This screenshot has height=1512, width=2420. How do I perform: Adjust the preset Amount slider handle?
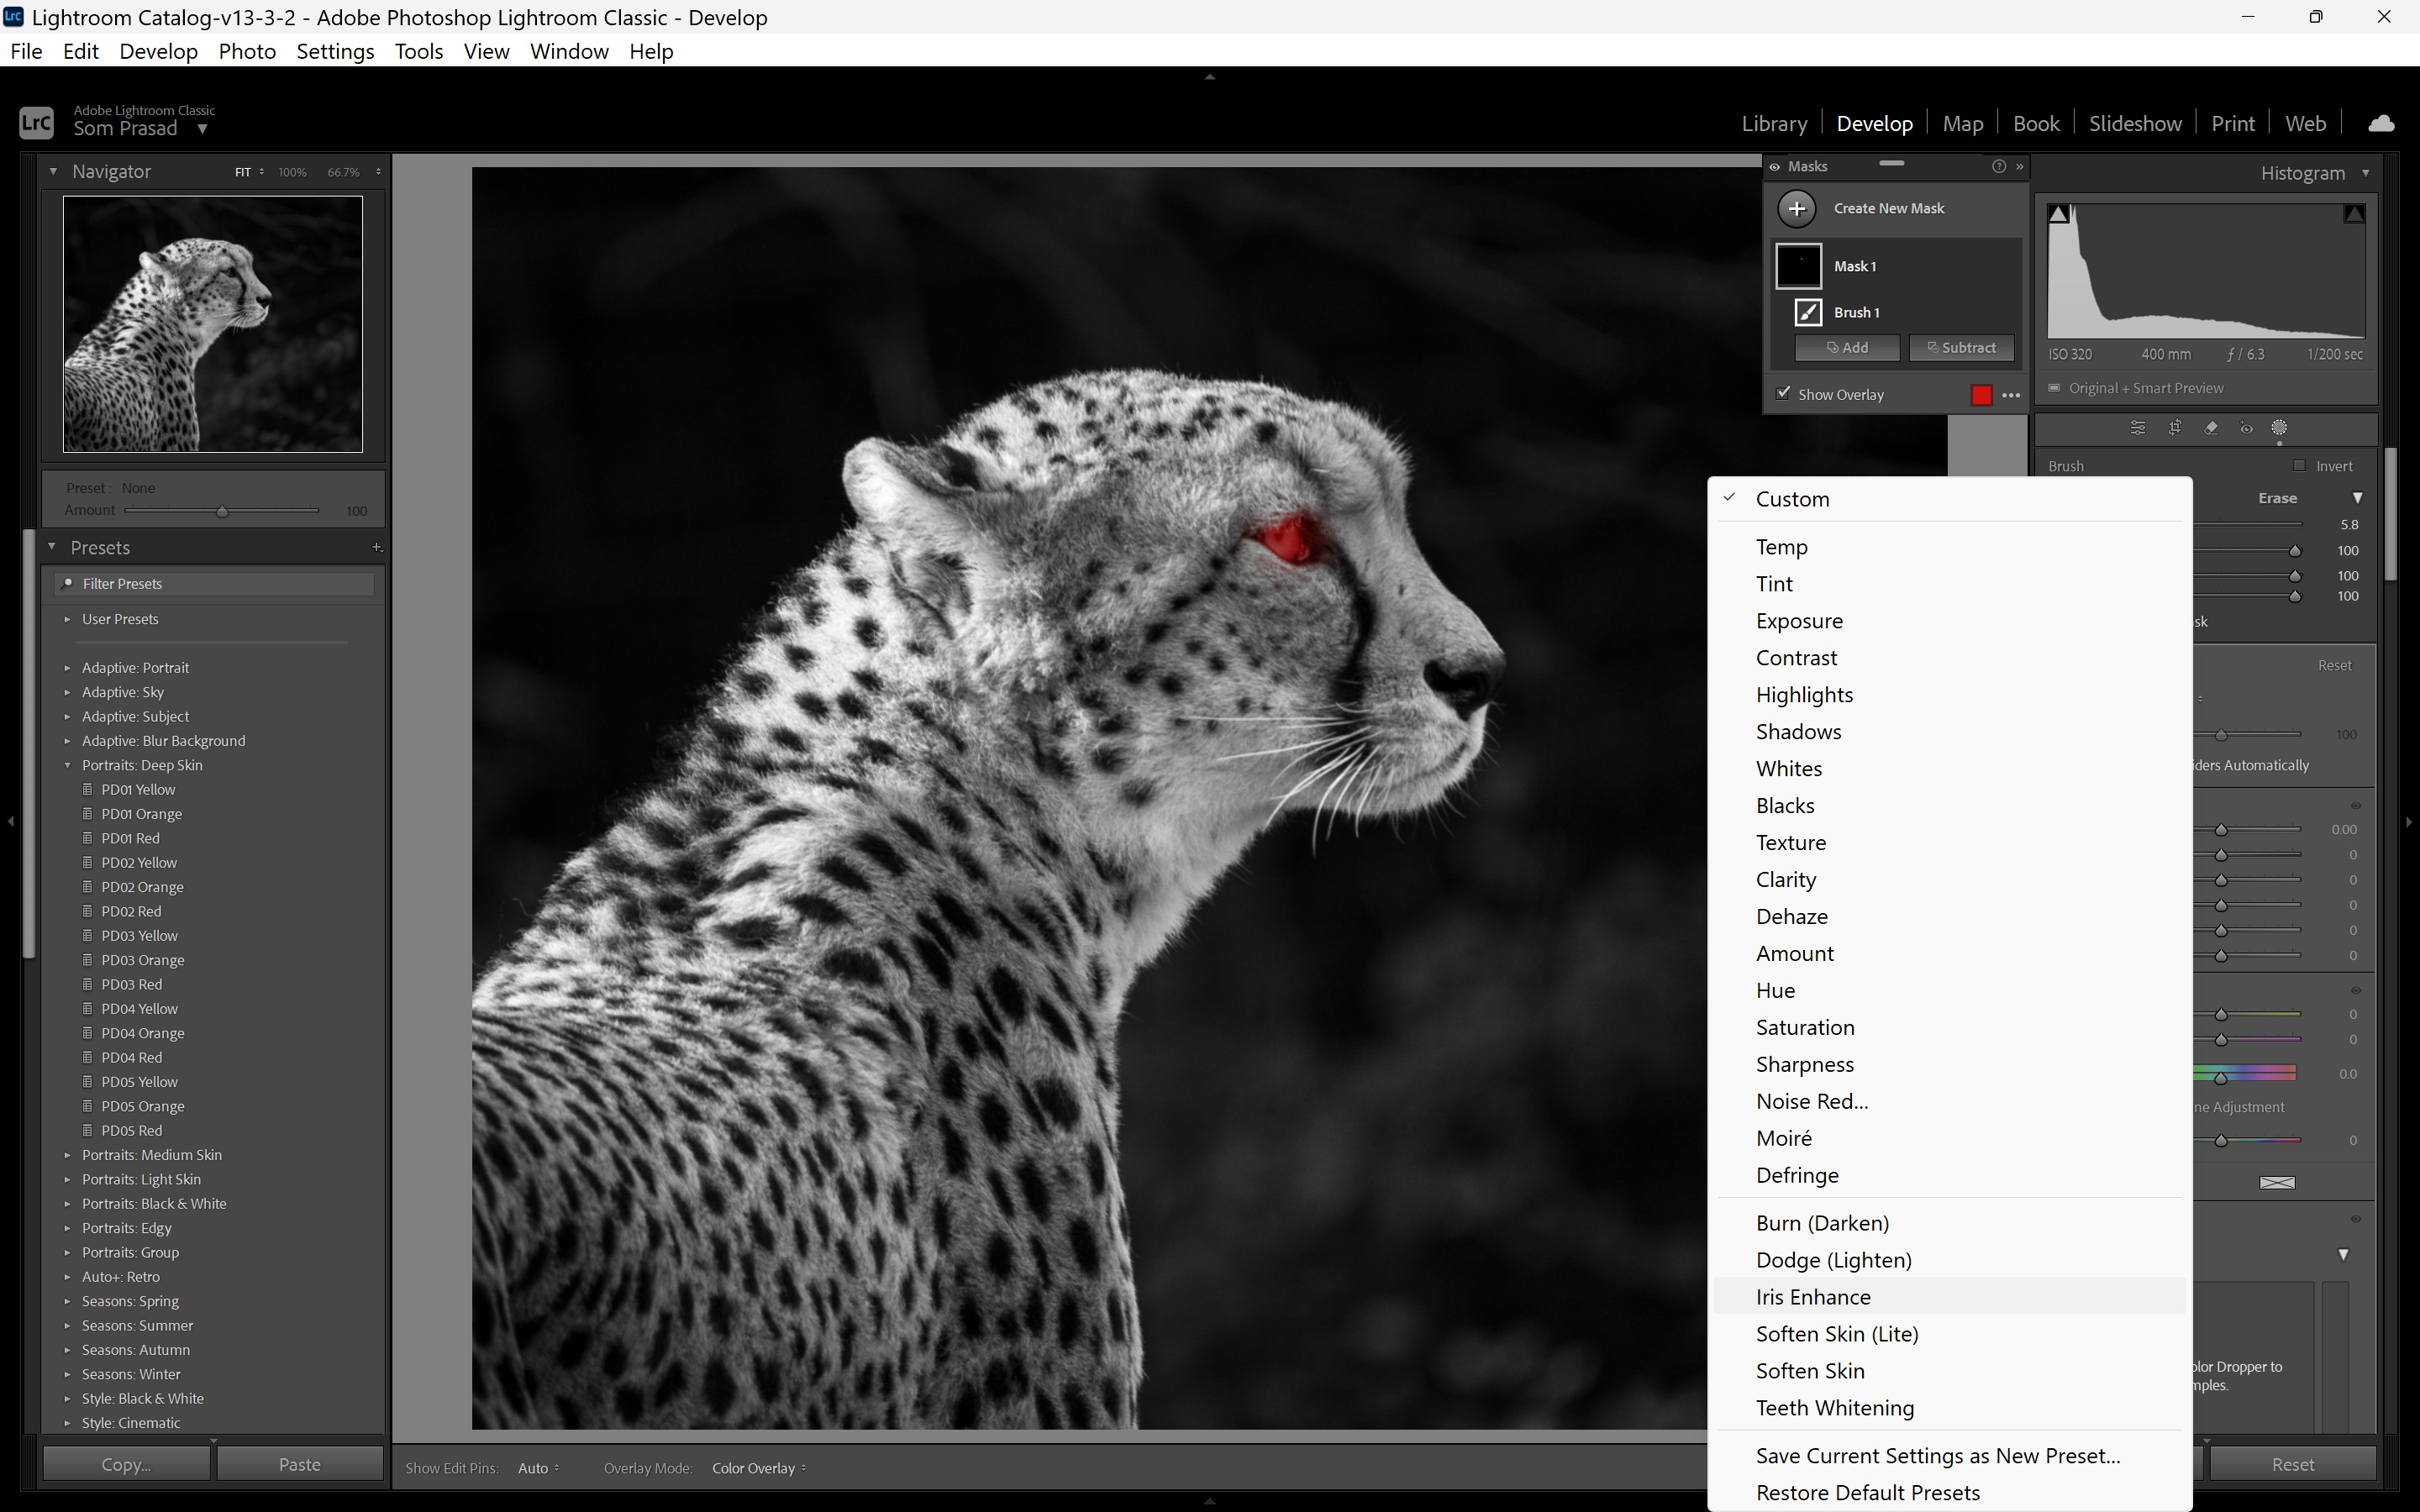click(x=222, y=511)
